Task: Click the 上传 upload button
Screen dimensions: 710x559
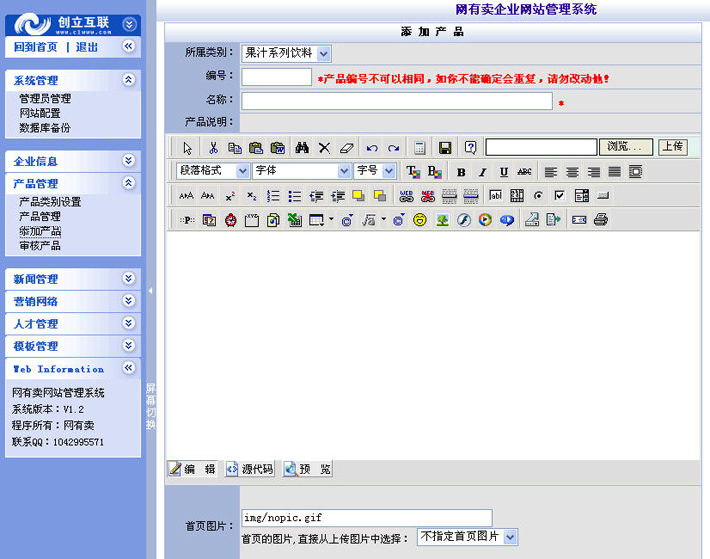Action: click(x=672, y=147)
